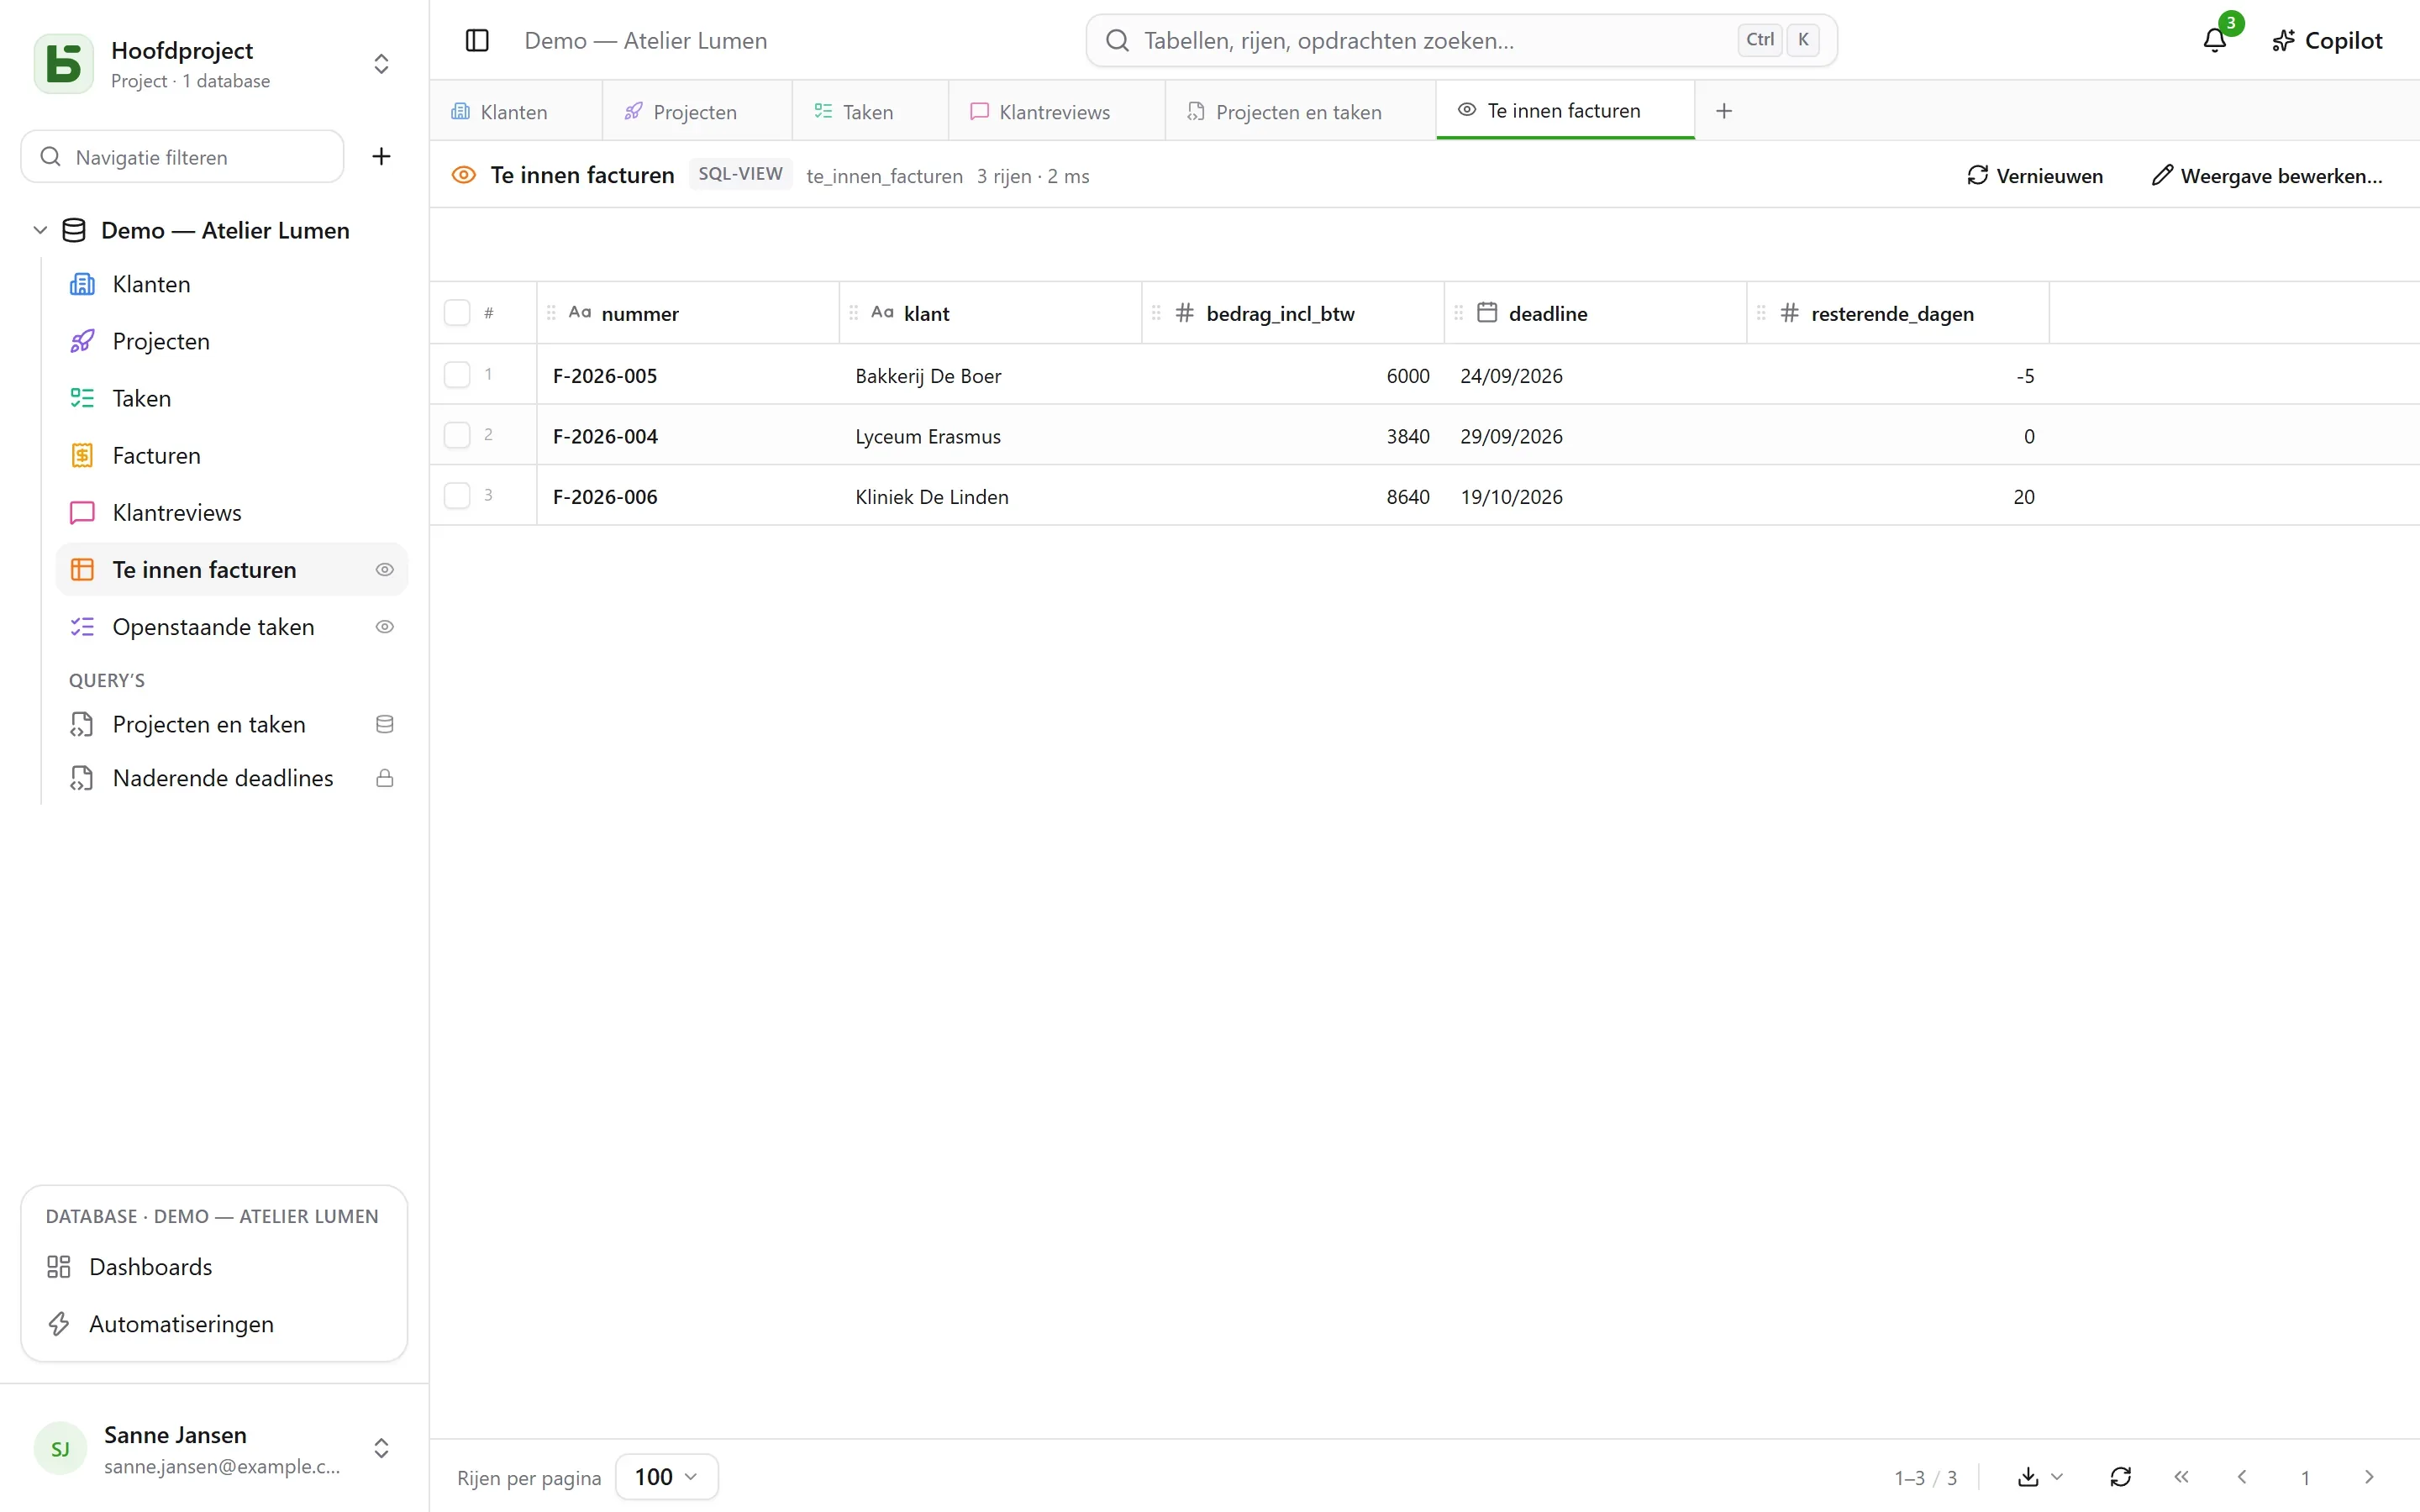
Task: Sort by the bedrag_incl_btw column header
Action: pos(1293,313)
